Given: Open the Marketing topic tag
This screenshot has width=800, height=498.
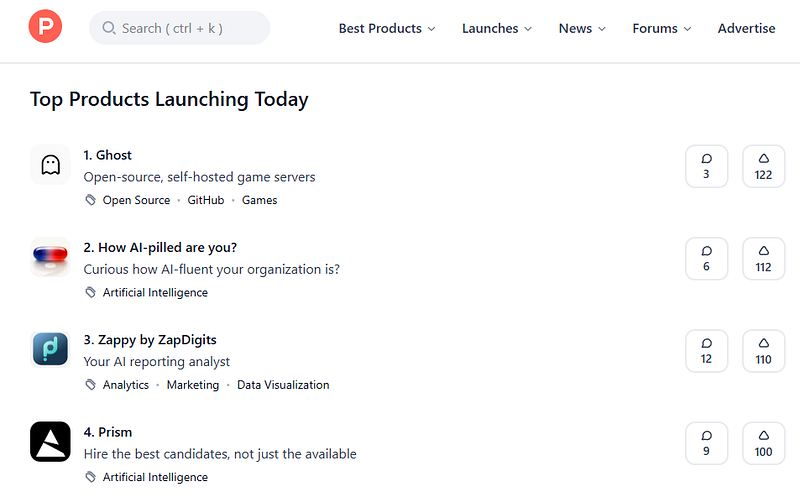Looking at the screenshot, I should point(193,385).
